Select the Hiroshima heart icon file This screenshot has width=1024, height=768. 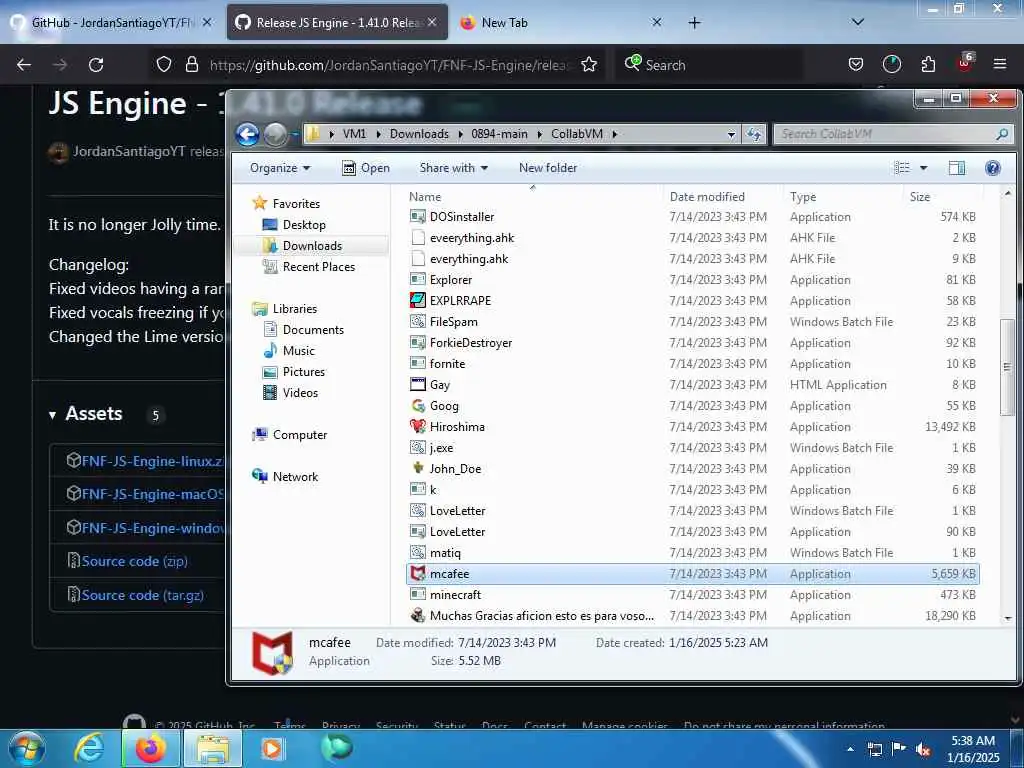[x=418, y=426]
